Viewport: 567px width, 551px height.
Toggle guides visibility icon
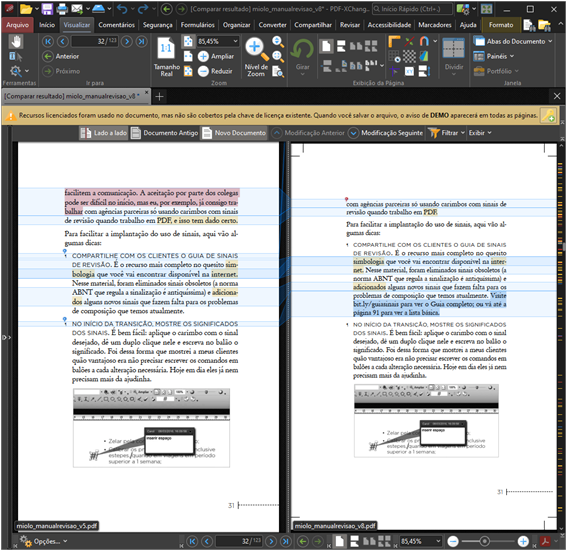(409, 42)
